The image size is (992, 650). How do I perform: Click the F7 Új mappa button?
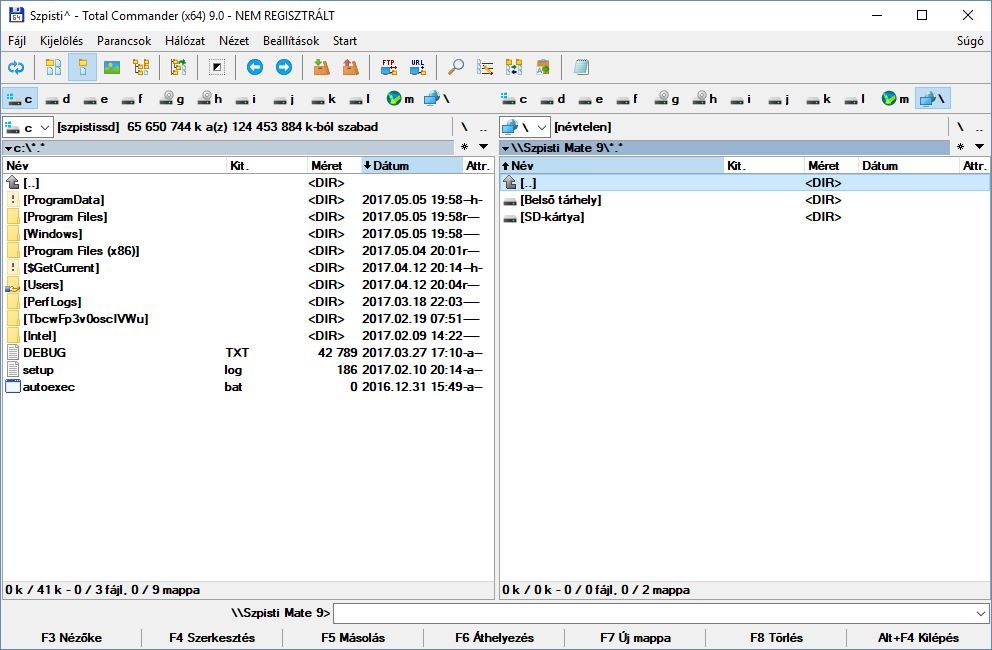coord(635,638)
